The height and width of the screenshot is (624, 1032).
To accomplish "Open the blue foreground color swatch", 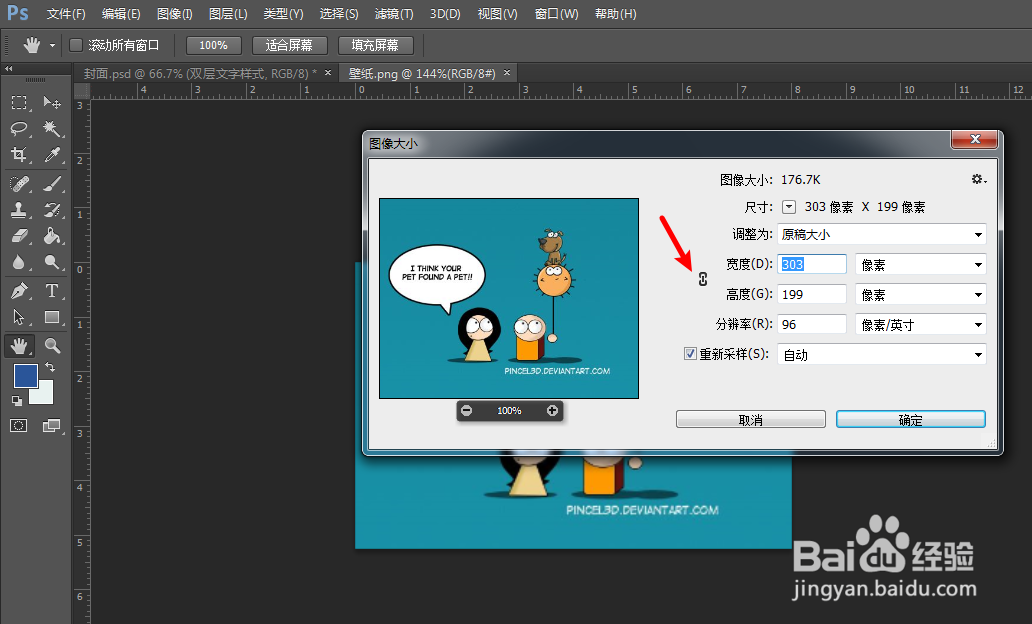I will [x=25, y=376].
